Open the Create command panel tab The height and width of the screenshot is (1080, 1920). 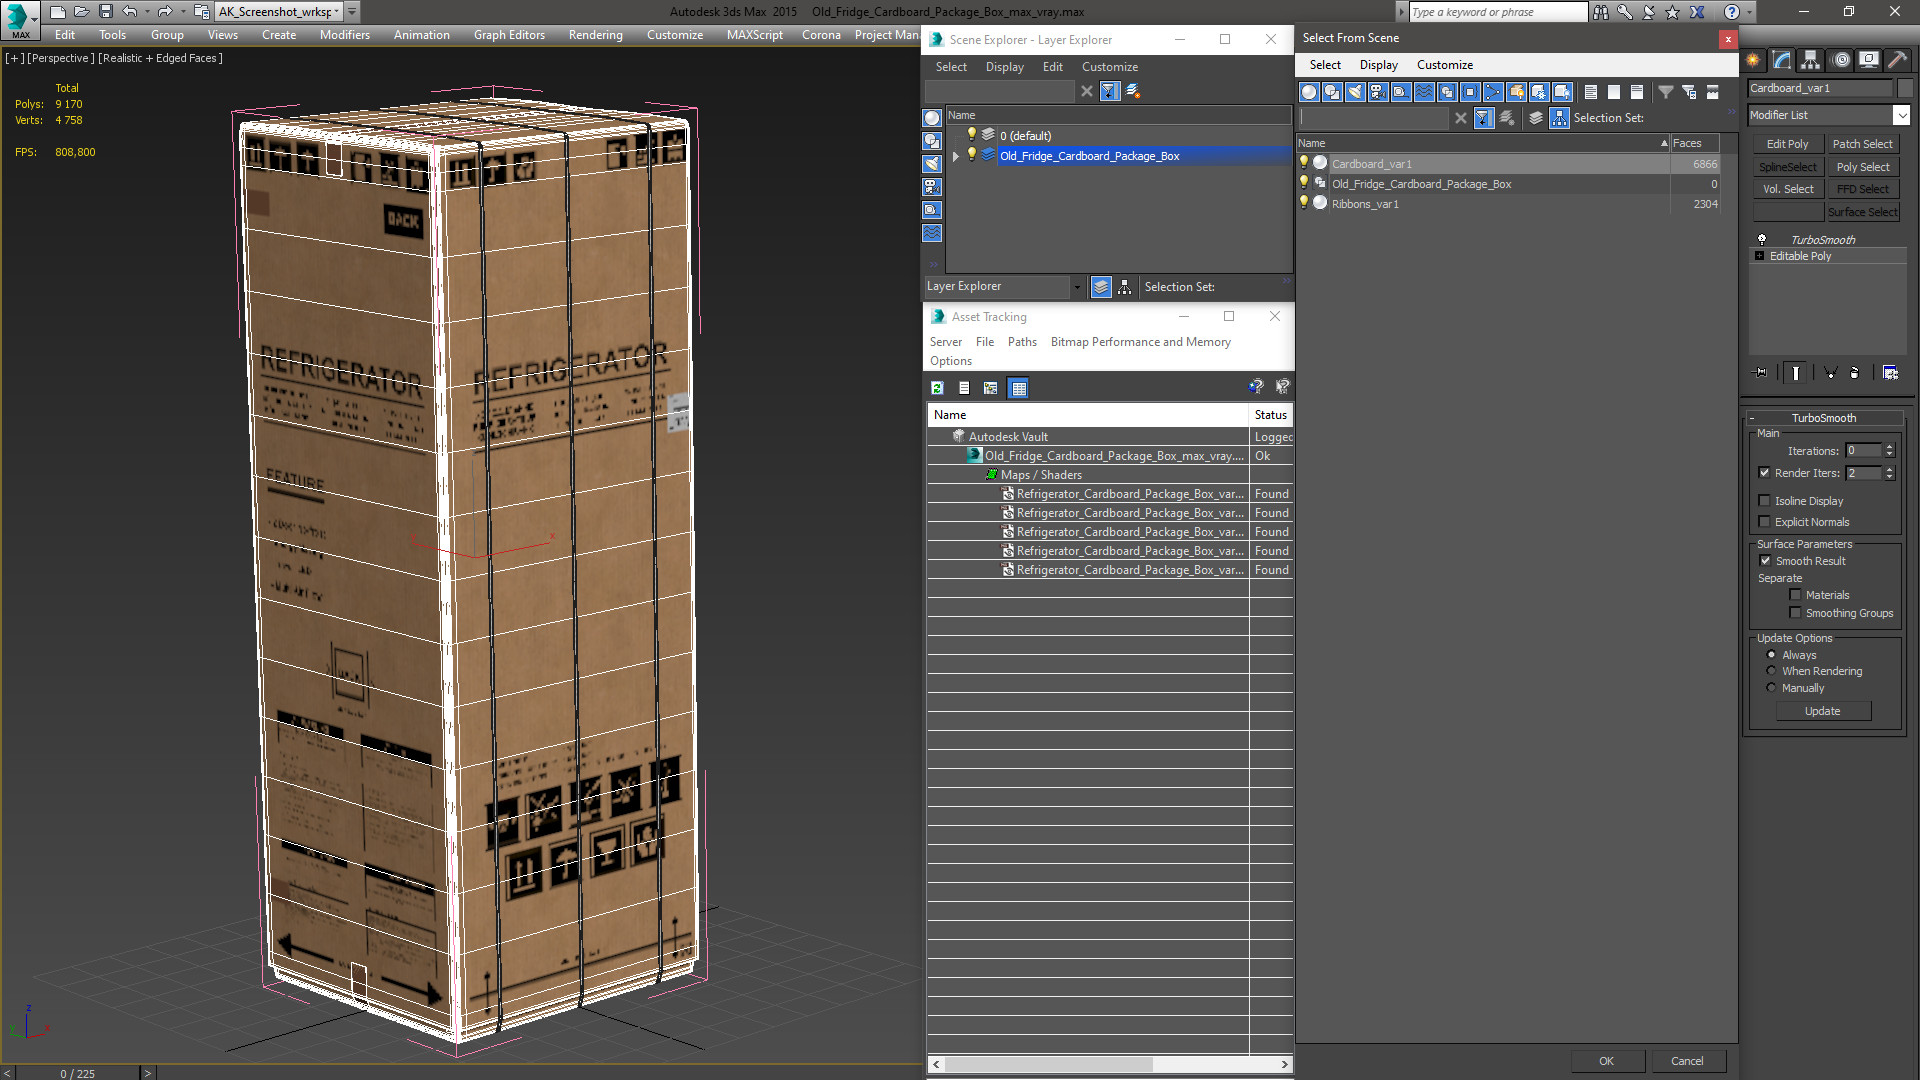pyautogui.click(x=1753, y=60)
